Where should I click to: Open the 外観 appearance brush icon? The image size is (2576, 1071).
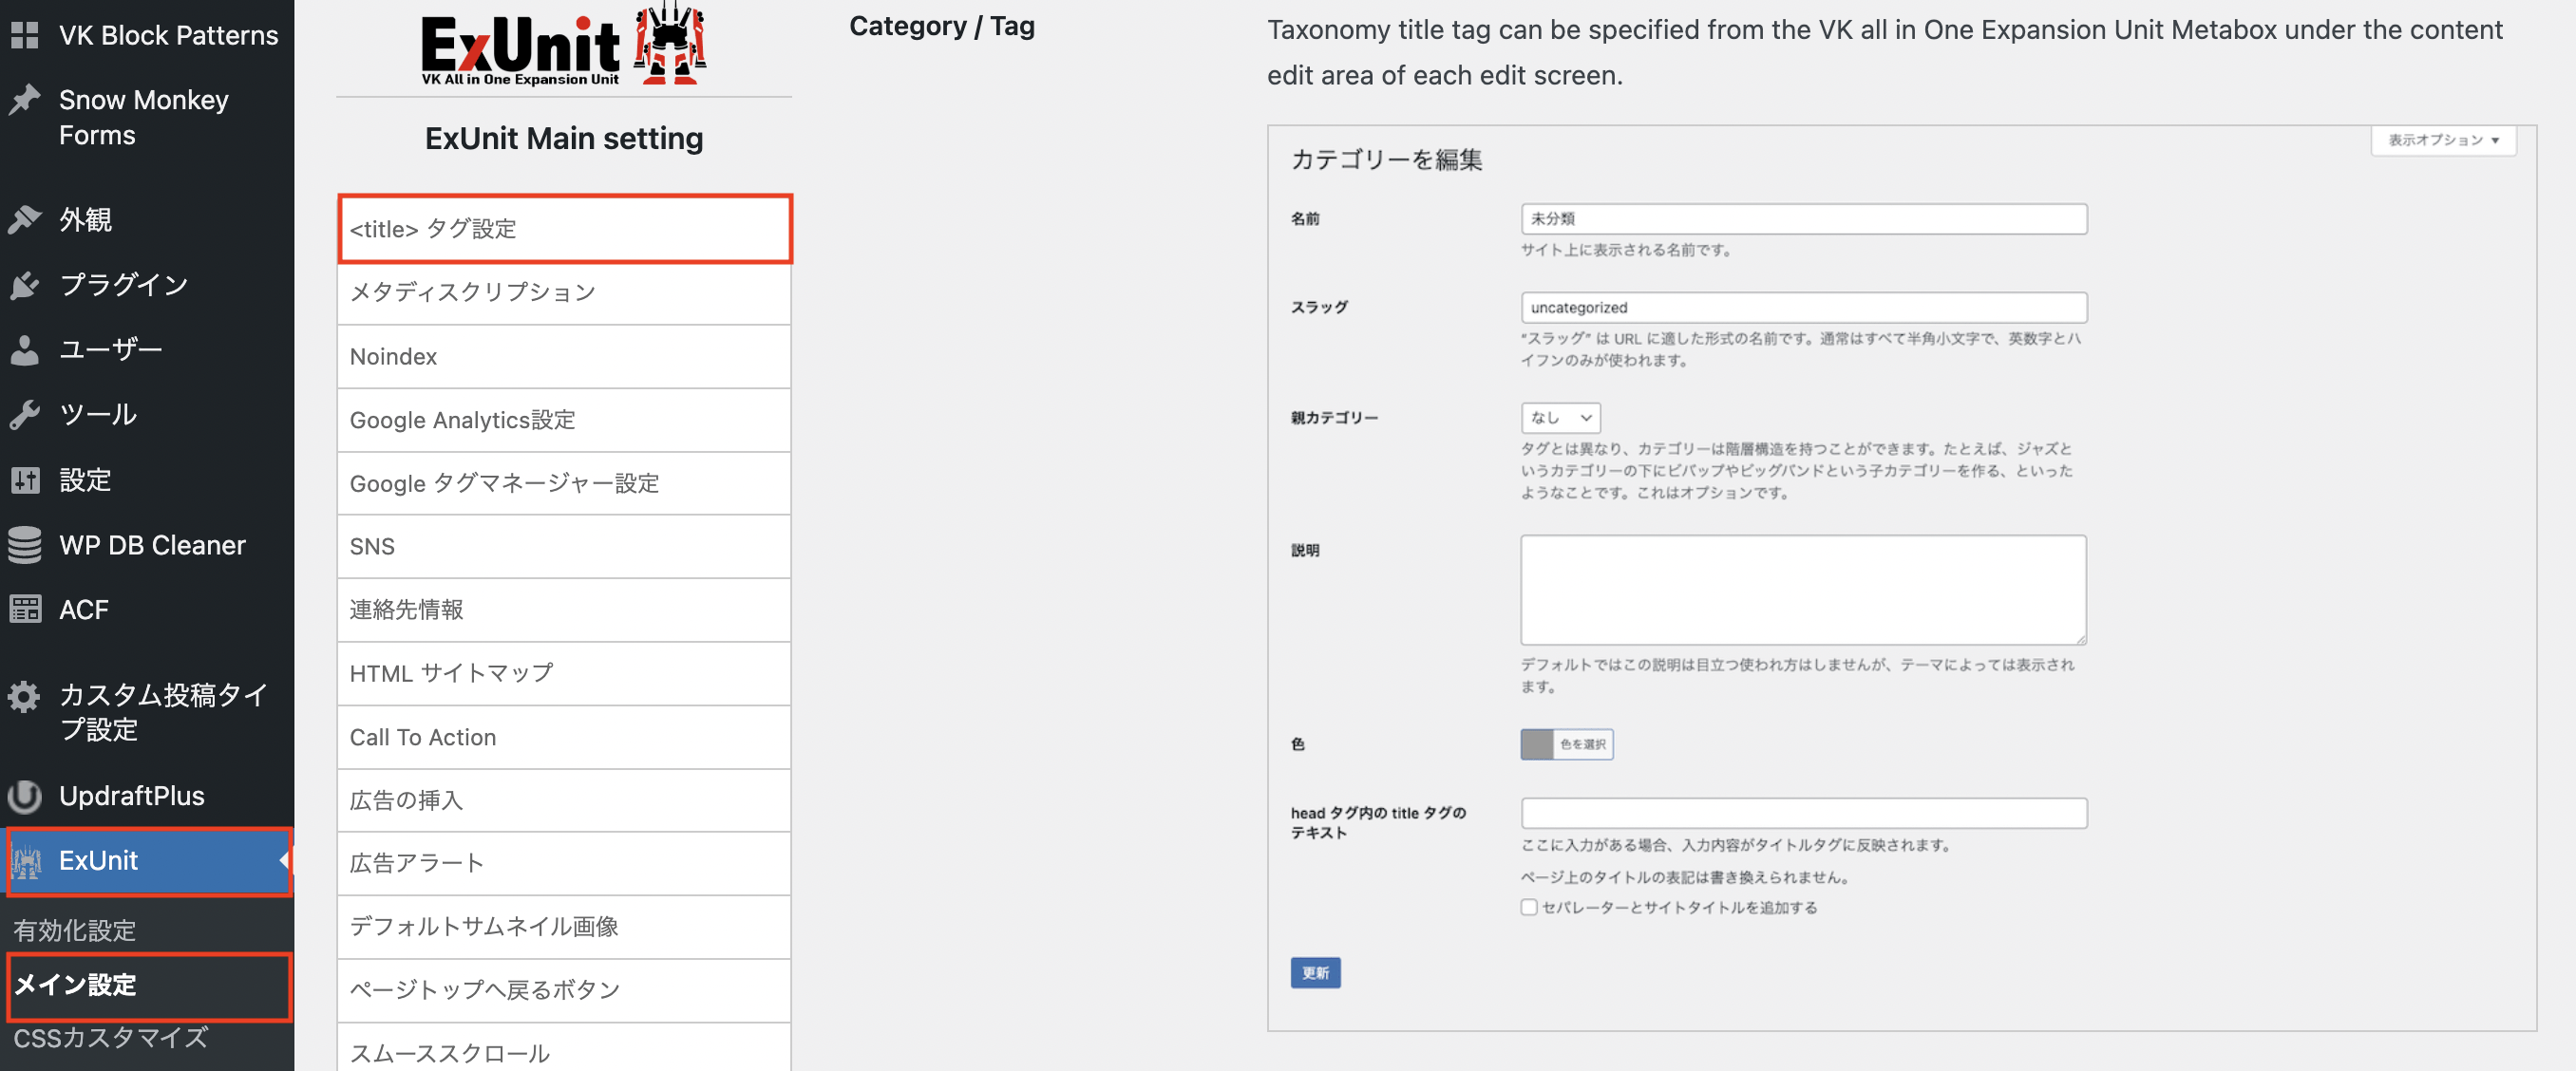point(25,219)
